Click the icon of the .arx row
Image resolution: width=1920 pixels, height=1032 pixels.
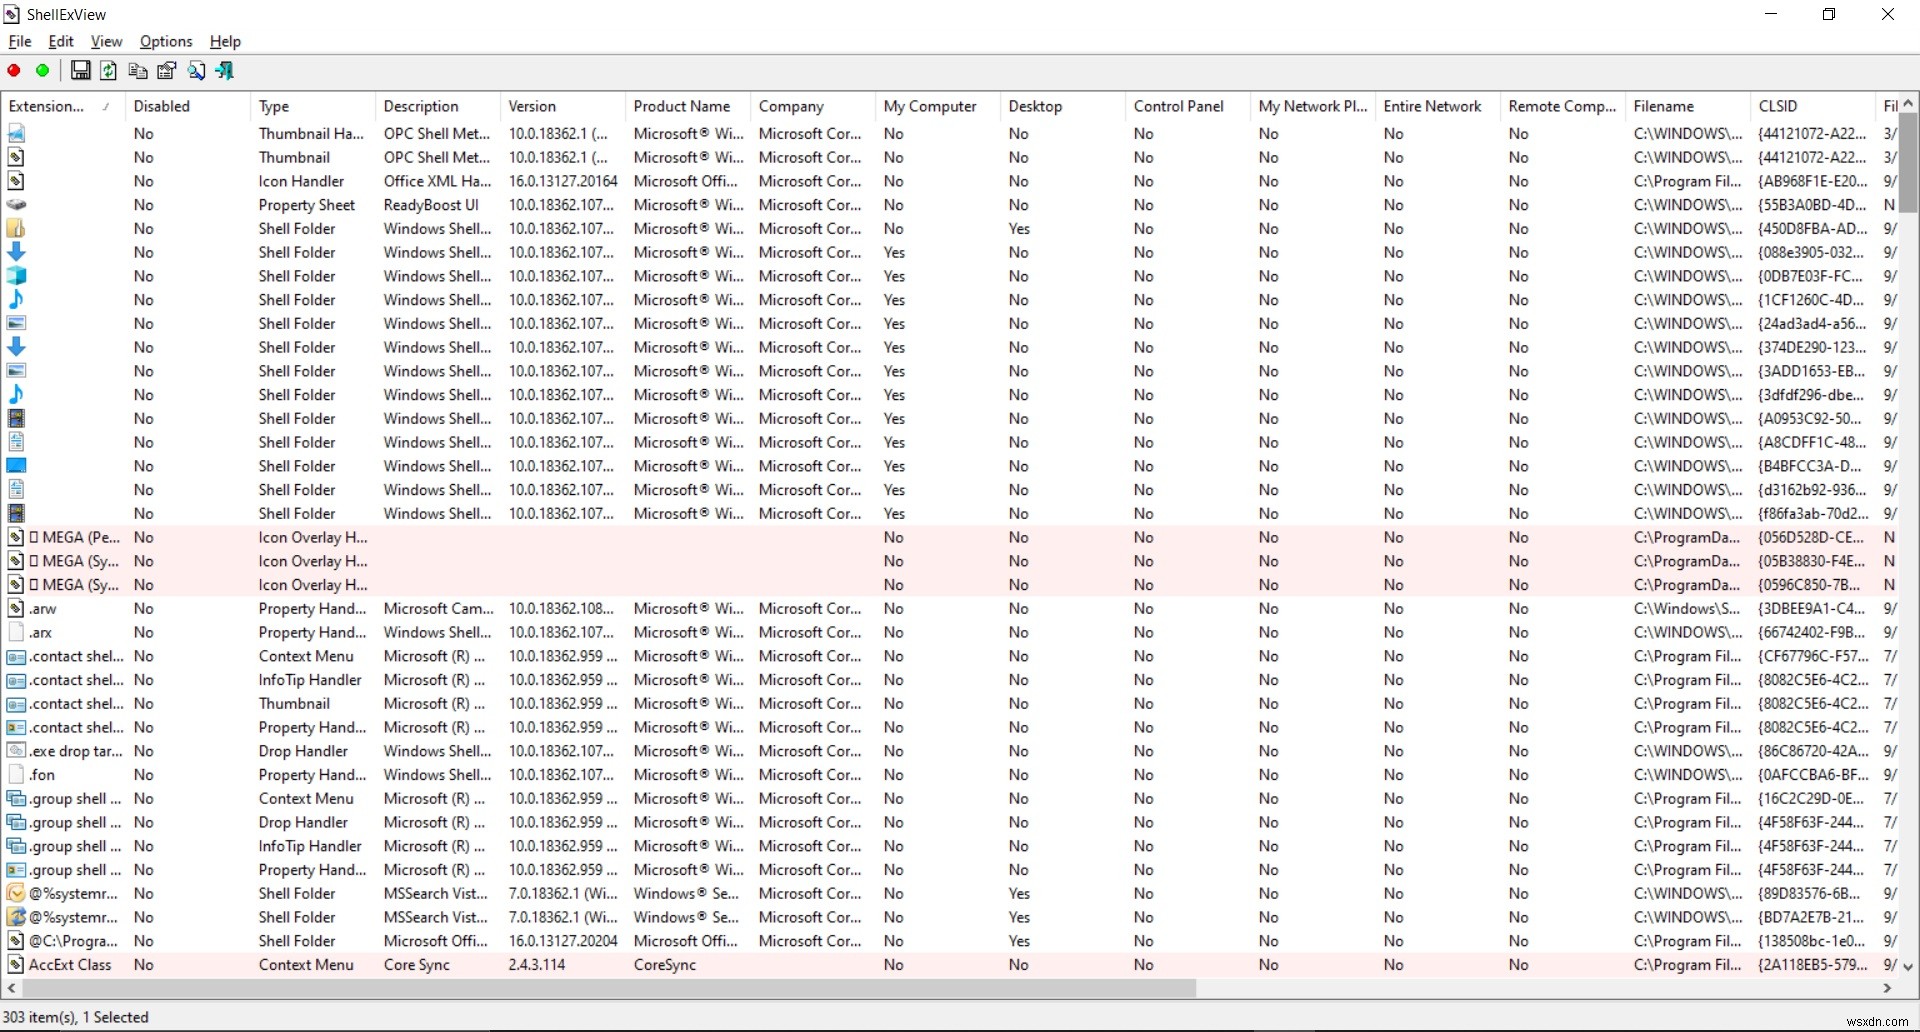[16, 633]
